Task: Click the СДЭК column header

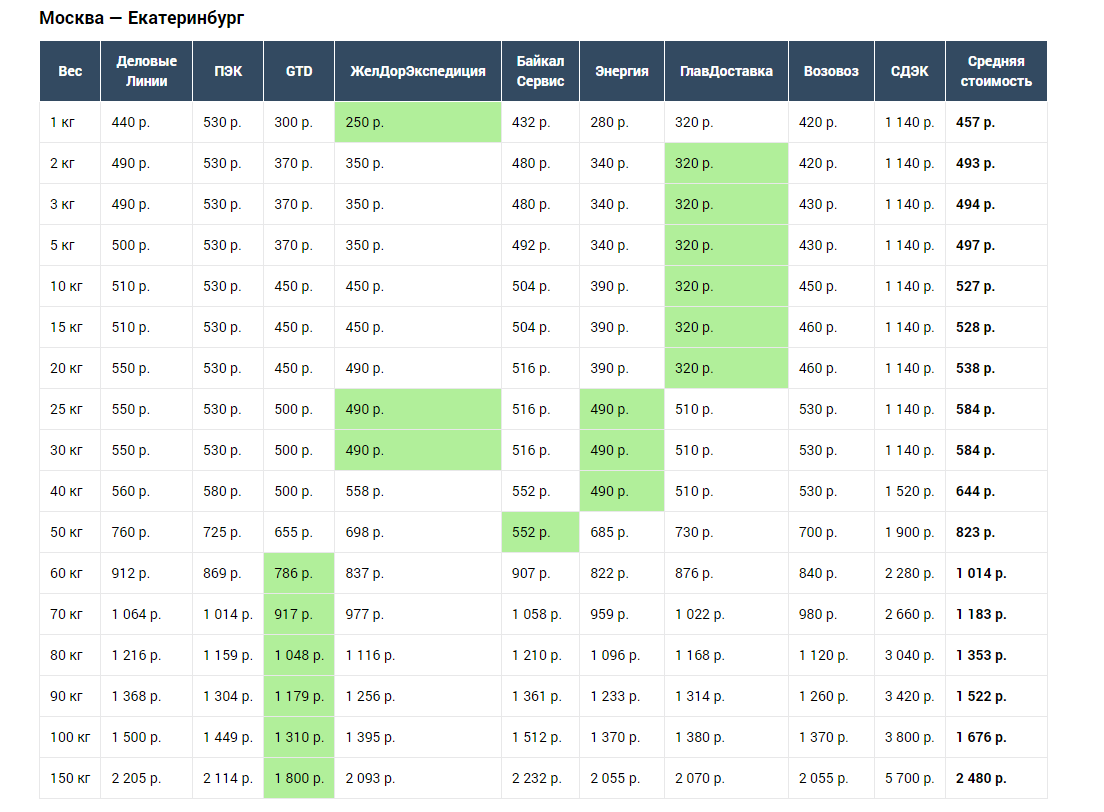Action: point(910,71)
